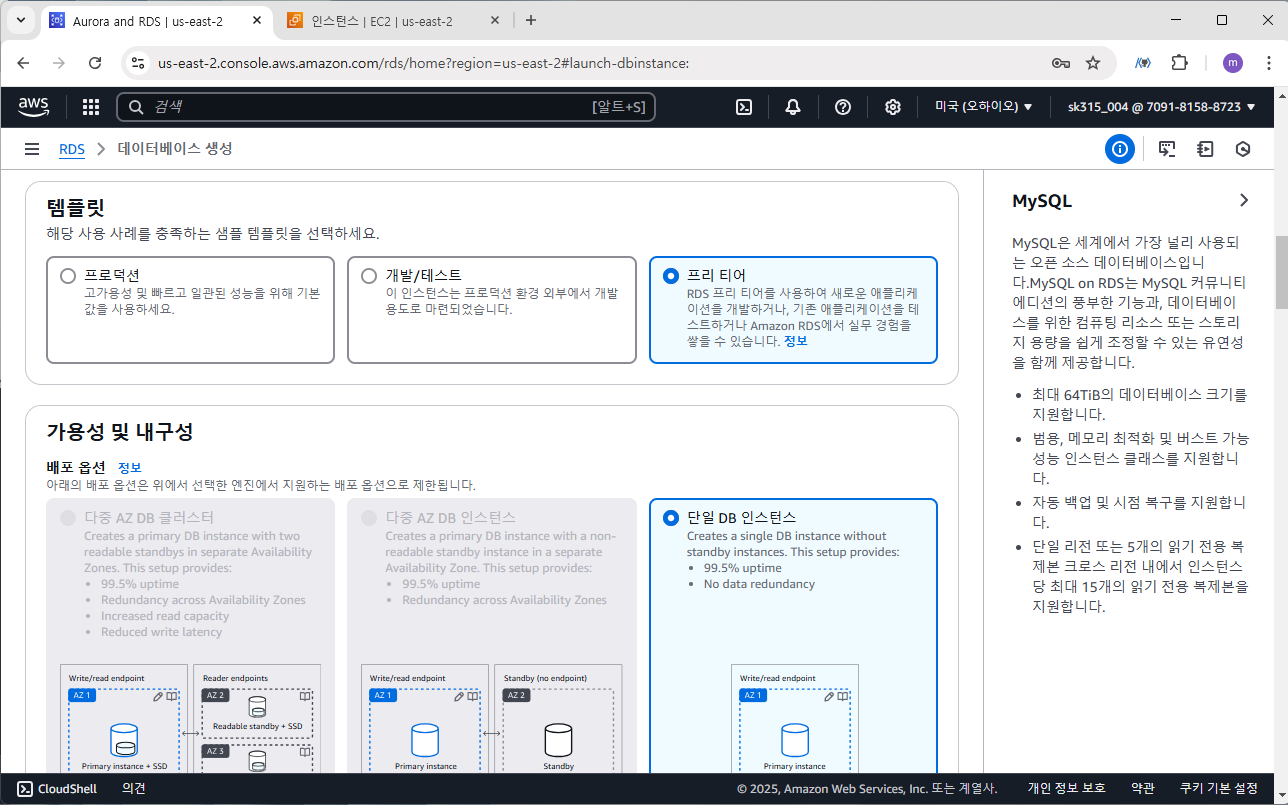Click the browser address bar URL
1288x805 pixels.
[x=423, y=63]
